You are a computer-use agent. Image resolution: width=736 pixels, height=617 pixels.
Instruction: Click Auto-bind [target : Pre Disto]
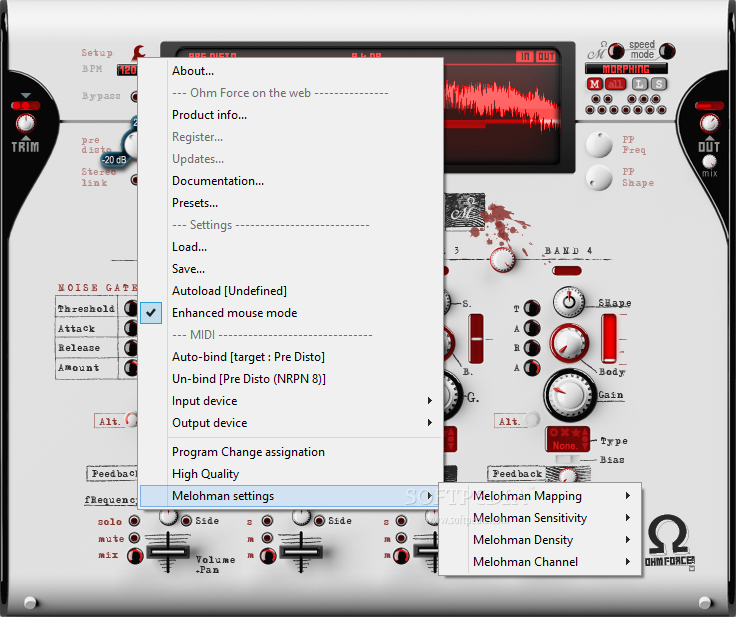click(x=292, y=357)
